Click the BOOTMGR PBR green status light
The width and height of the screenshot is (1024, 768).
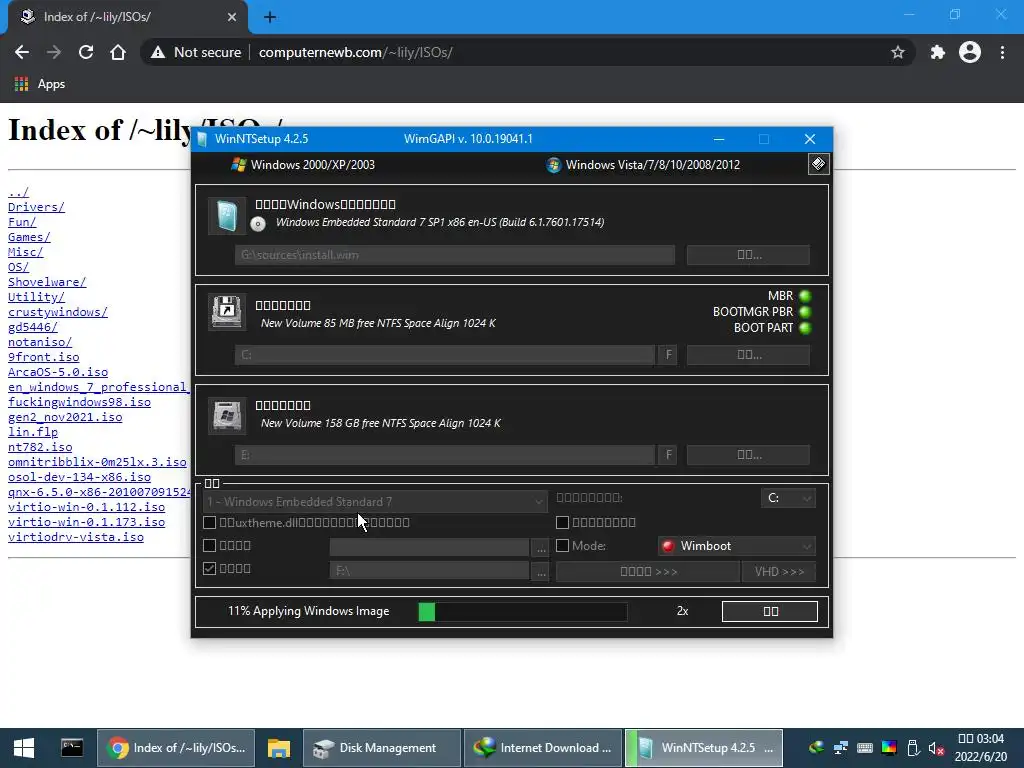point(805,312)
